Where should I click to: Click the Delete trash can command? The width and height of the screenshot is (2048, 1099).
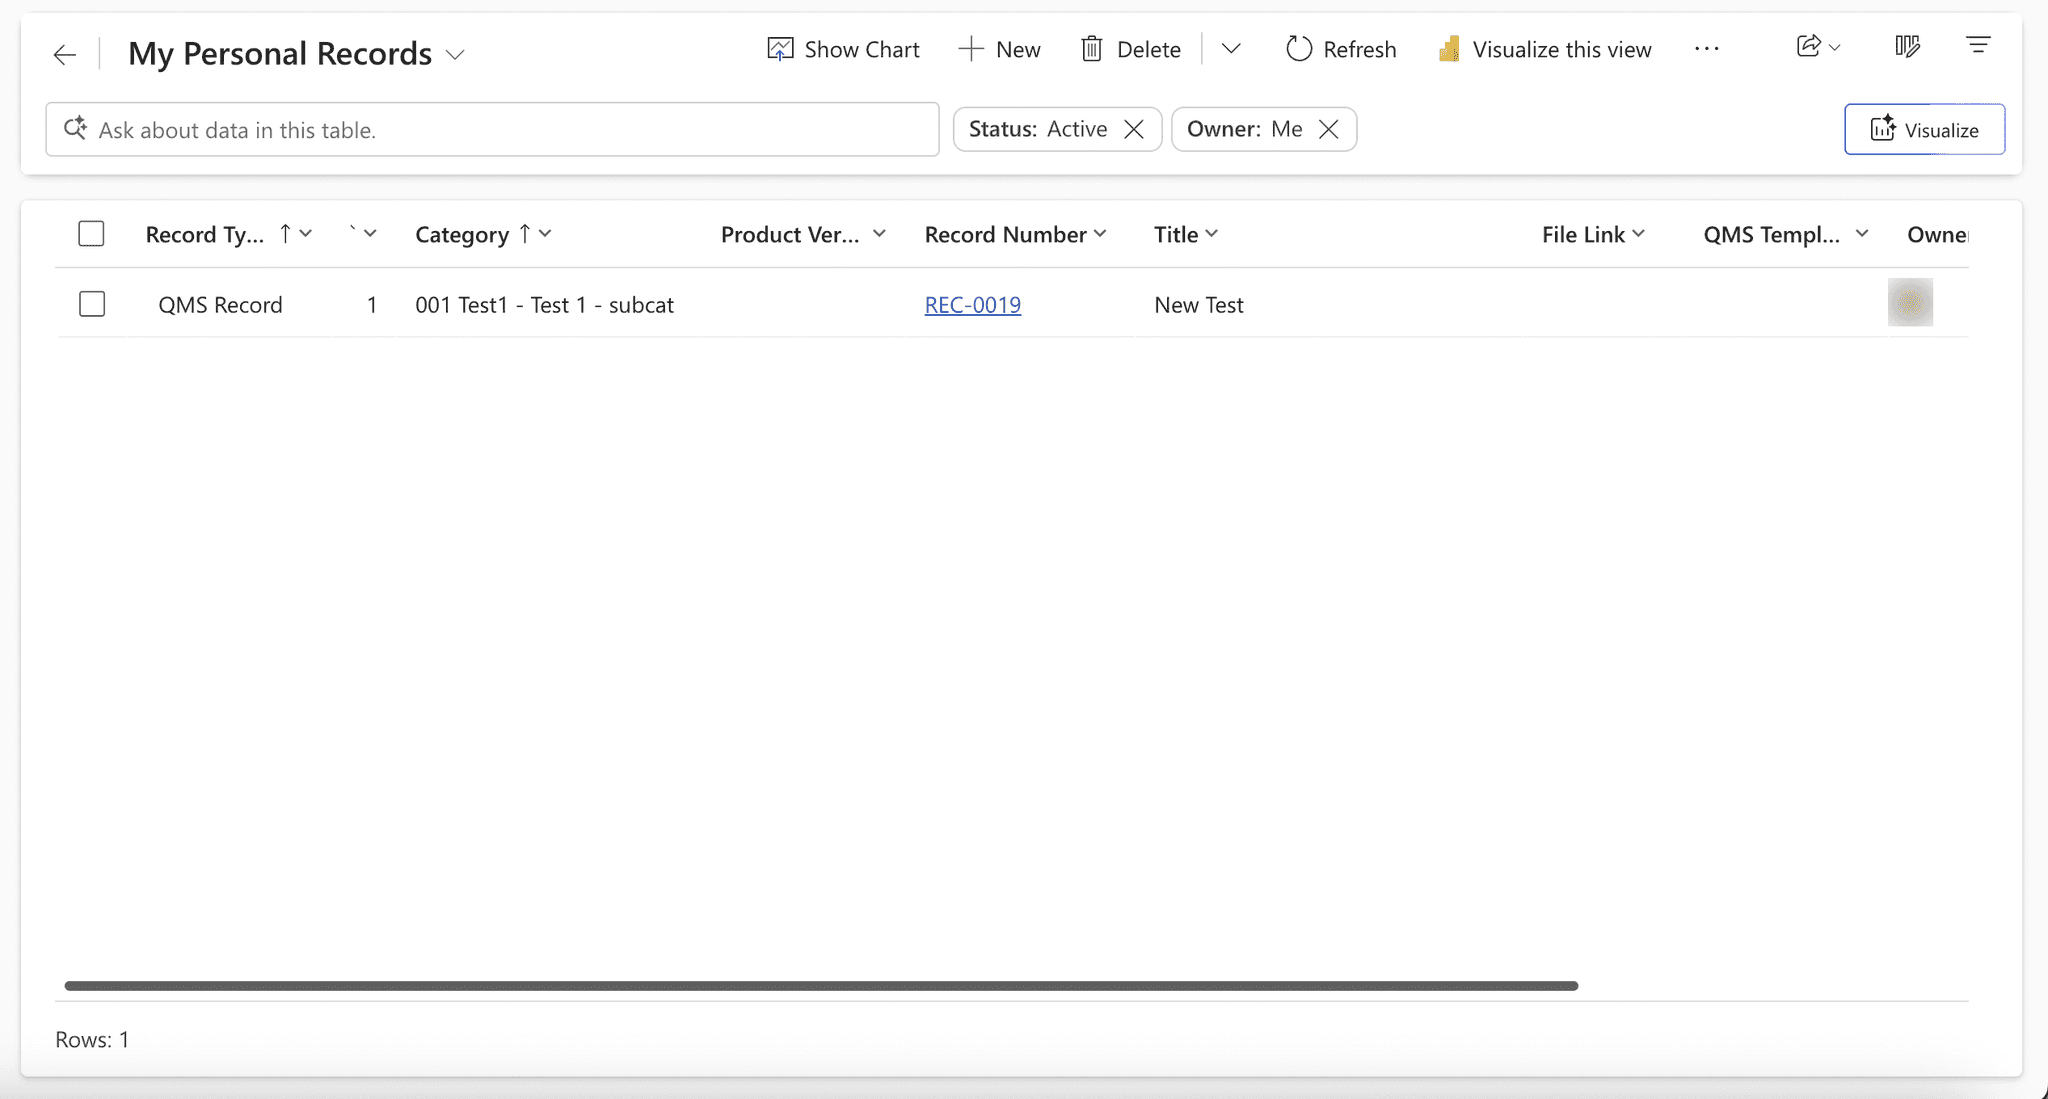click(x=1131, y=49)
